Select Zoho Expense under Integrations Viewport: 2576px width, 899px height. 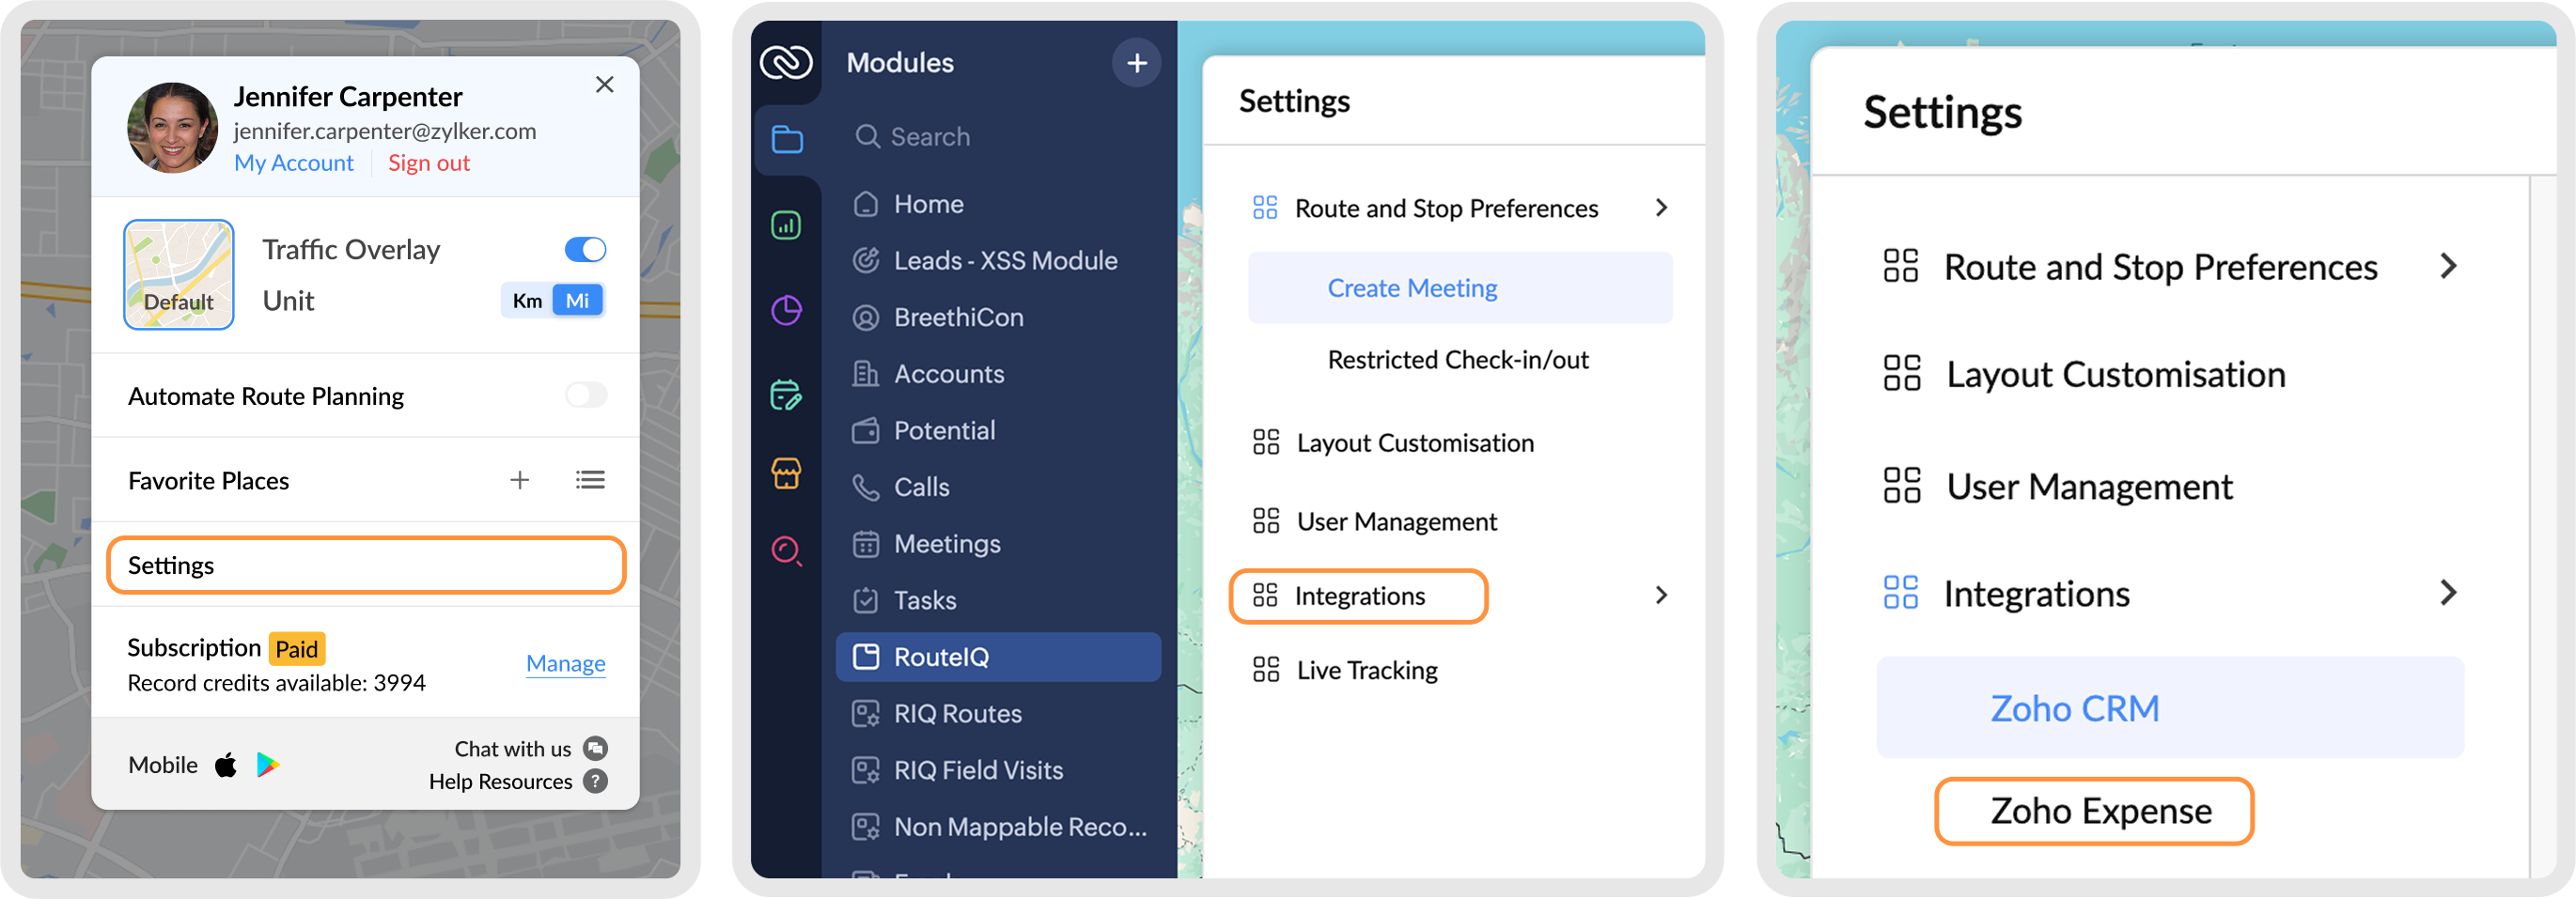(x=2100, y=811)
